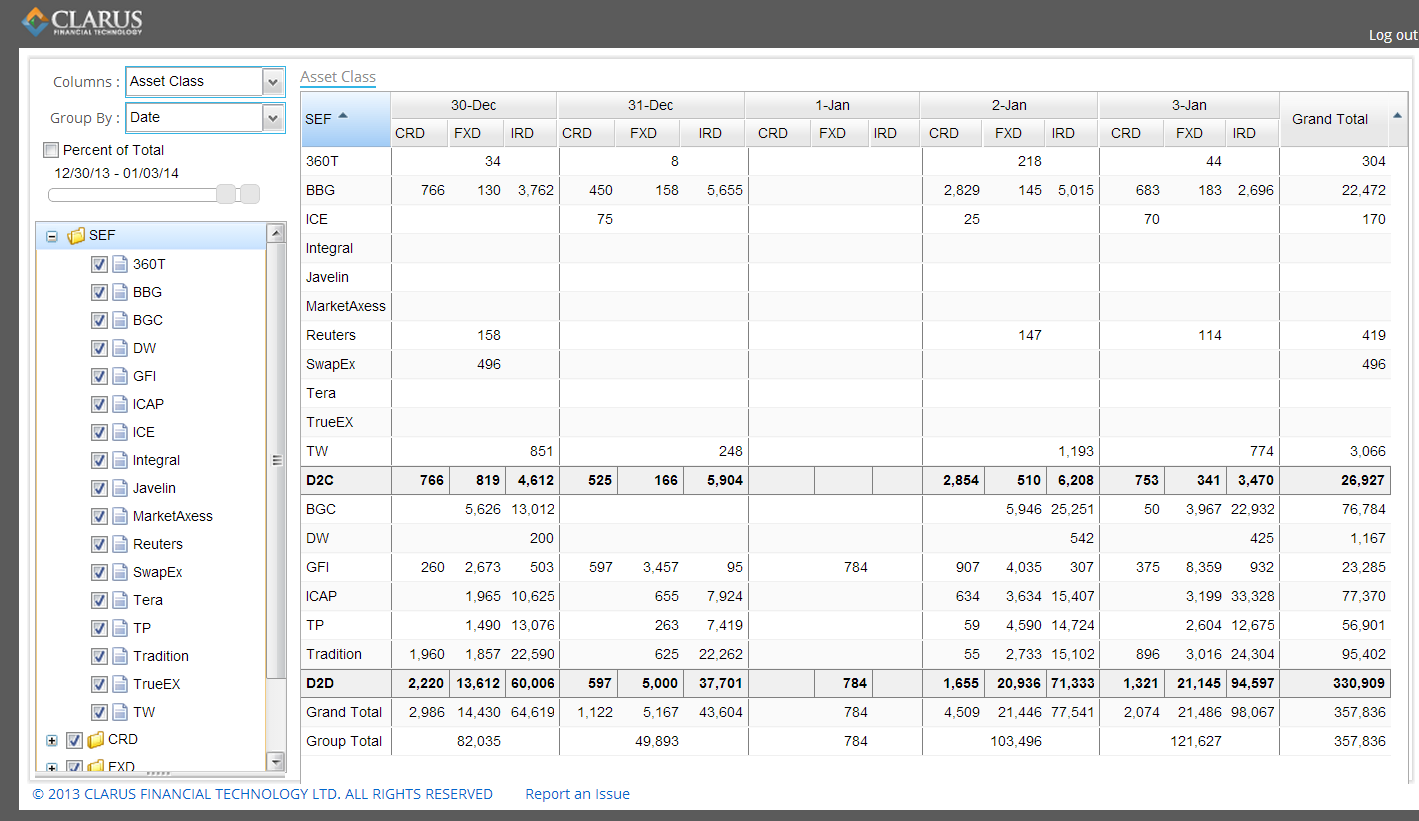Viewport: 1419px width, 821px height.
Task: Click the document icon beside SwapEx
Action: point(120,572)
